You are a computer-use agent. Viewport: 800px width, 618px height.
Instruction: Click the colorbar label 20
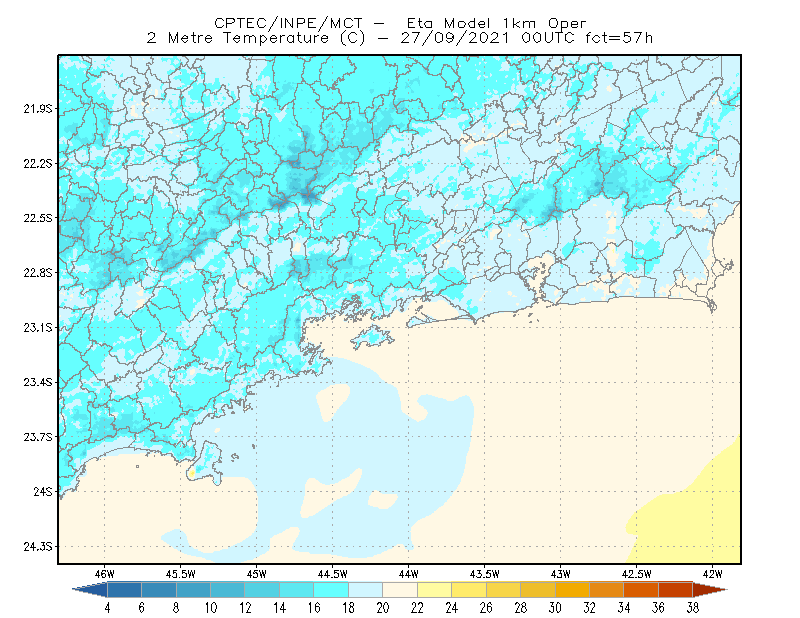[x=383, y=608]
